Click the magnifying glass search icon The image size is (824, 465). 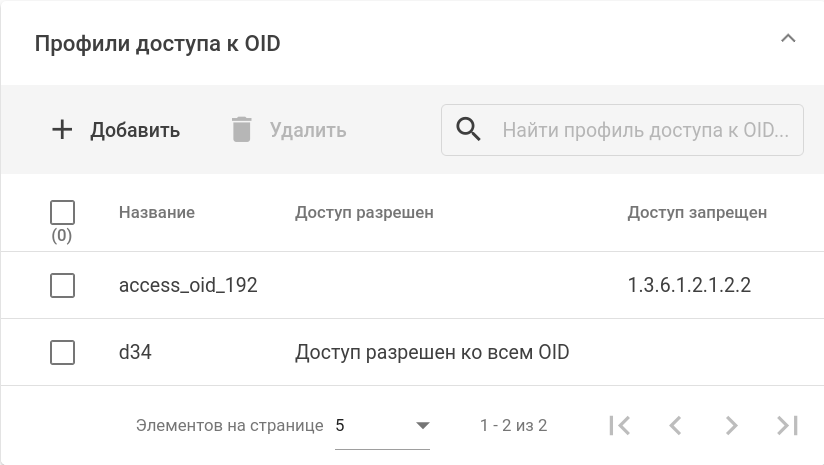(x=468, y=130)
